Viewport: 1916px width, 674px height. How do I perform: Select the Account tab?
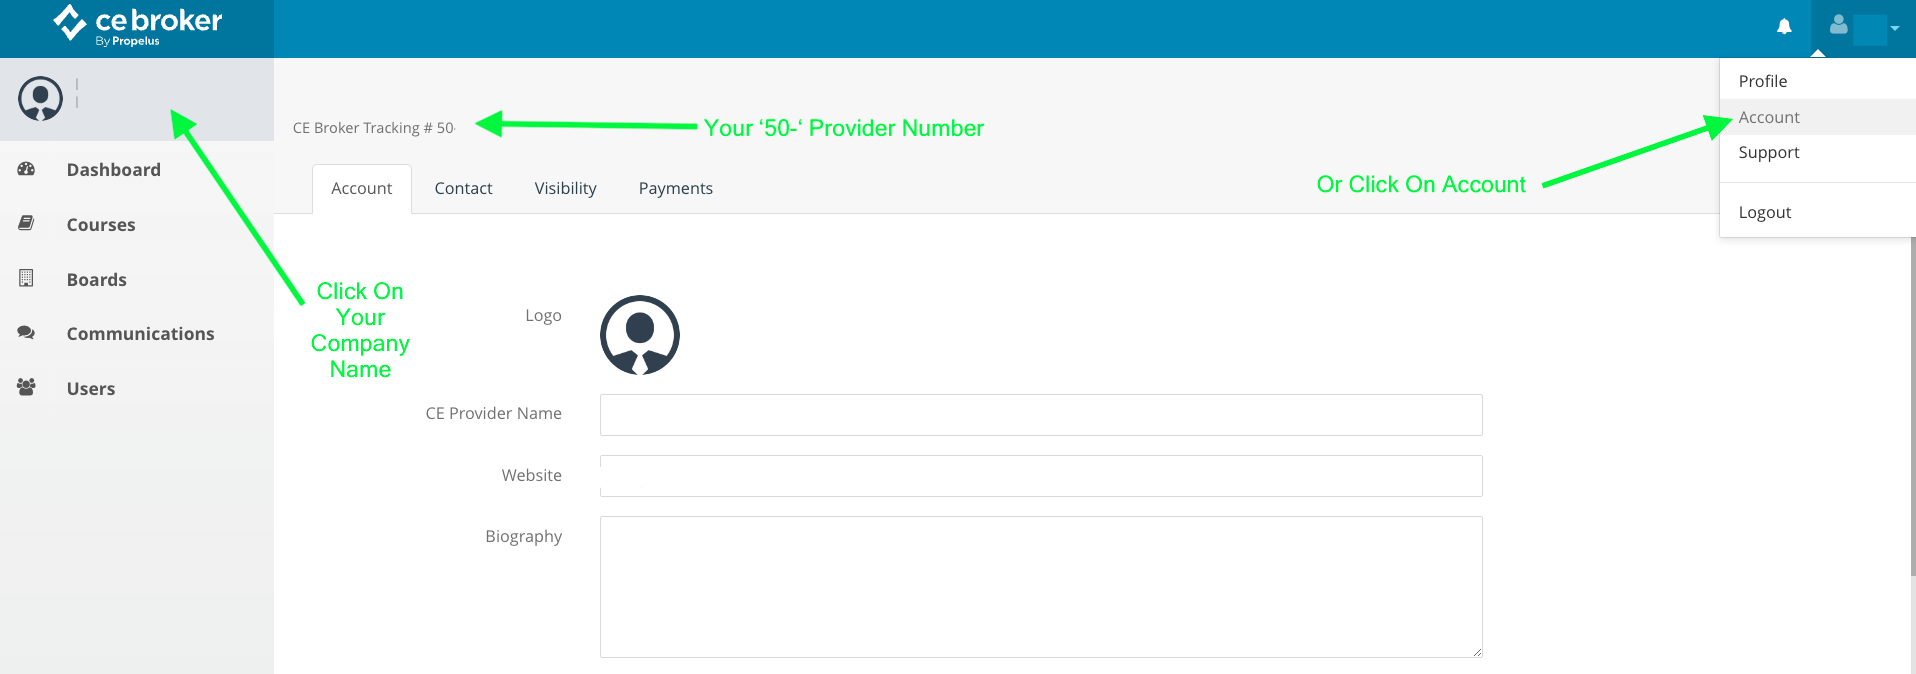tap(362, 188)
